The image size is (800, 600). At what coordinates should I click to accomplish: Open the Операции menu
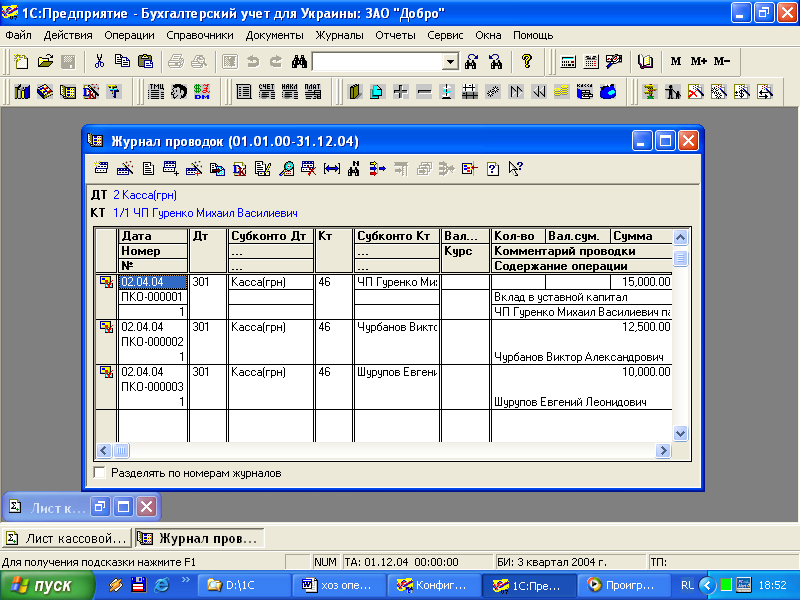tap(129, 35)
